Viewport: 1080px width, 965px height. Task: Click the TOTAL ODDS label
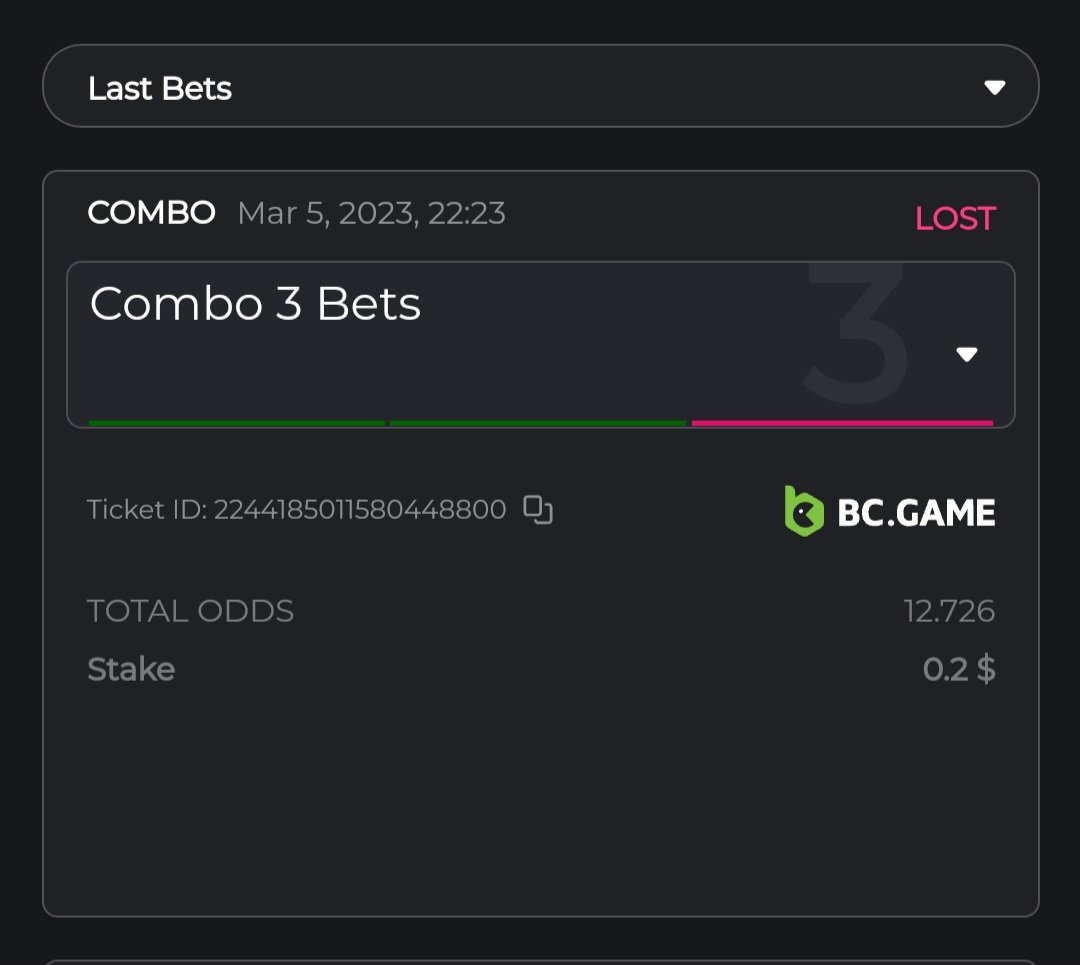click(x=190, y=611)
